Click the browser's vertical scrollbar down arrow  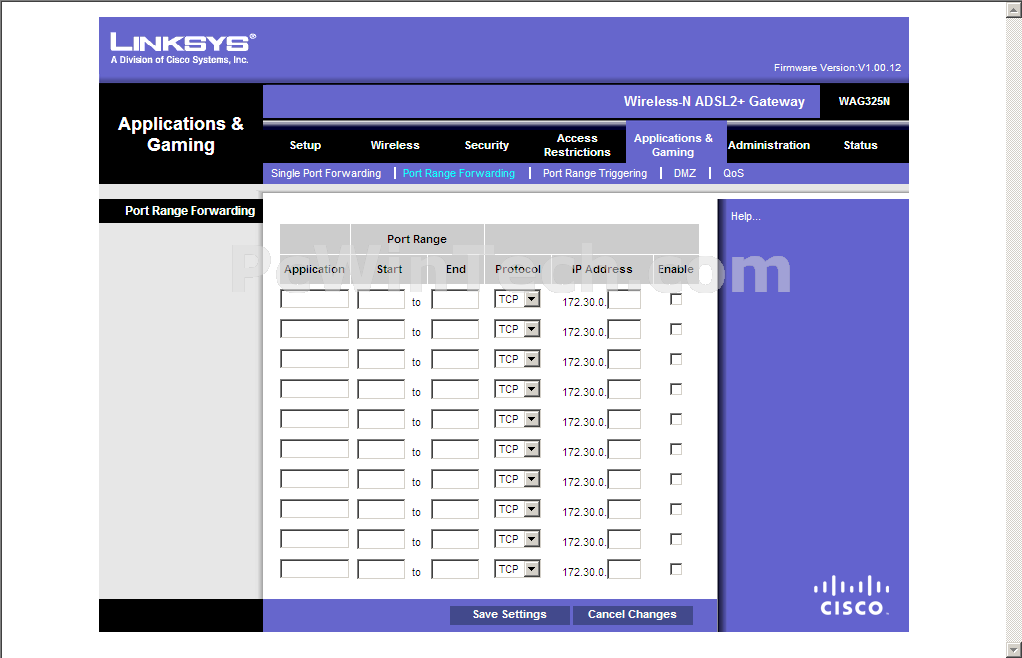(x=1014, y=650)
